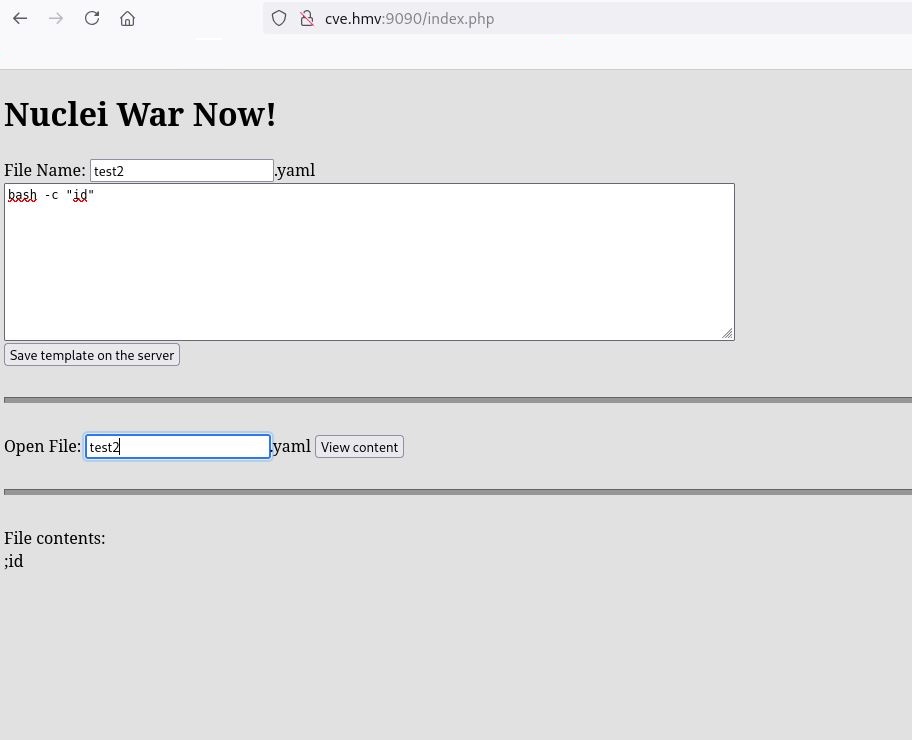Click the Open File input field
This screenshot has width=912, height=740.
pyautogui.click(x=177, y=447)
